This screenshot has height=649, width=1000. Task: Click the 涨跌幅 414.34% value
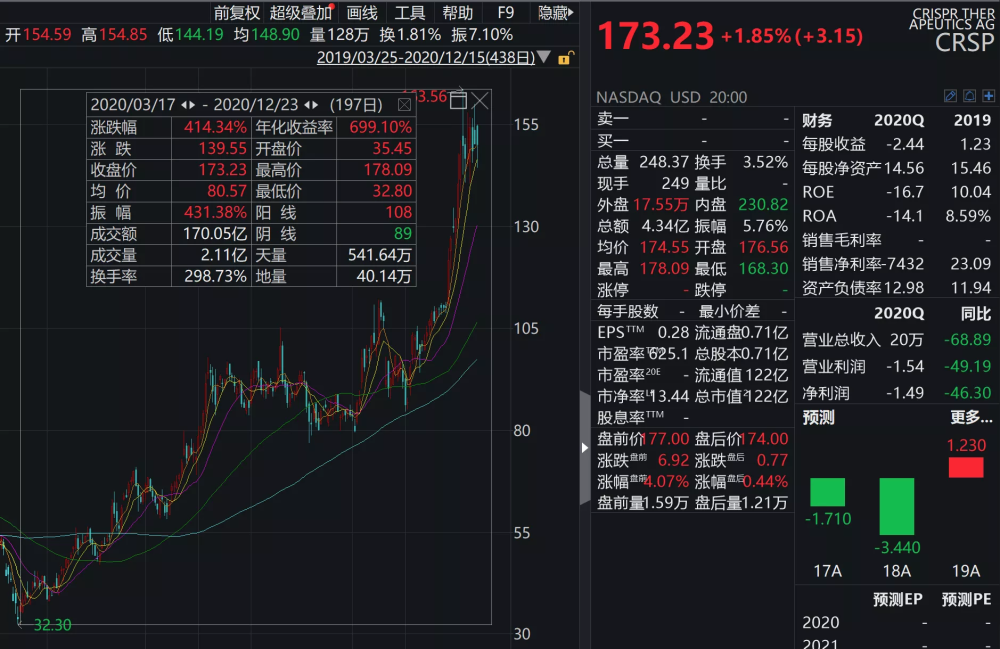215,127
